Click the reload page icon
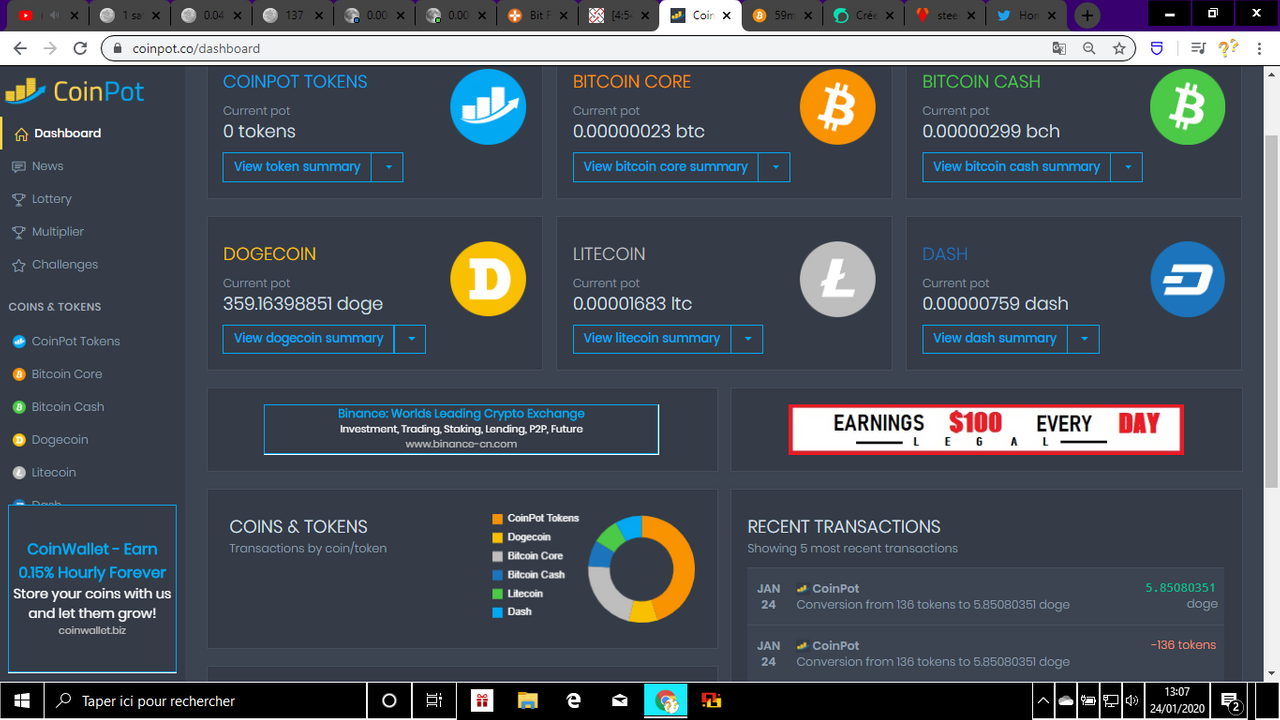The height and width of the screenshot is (720, 1280). [81, 48]
